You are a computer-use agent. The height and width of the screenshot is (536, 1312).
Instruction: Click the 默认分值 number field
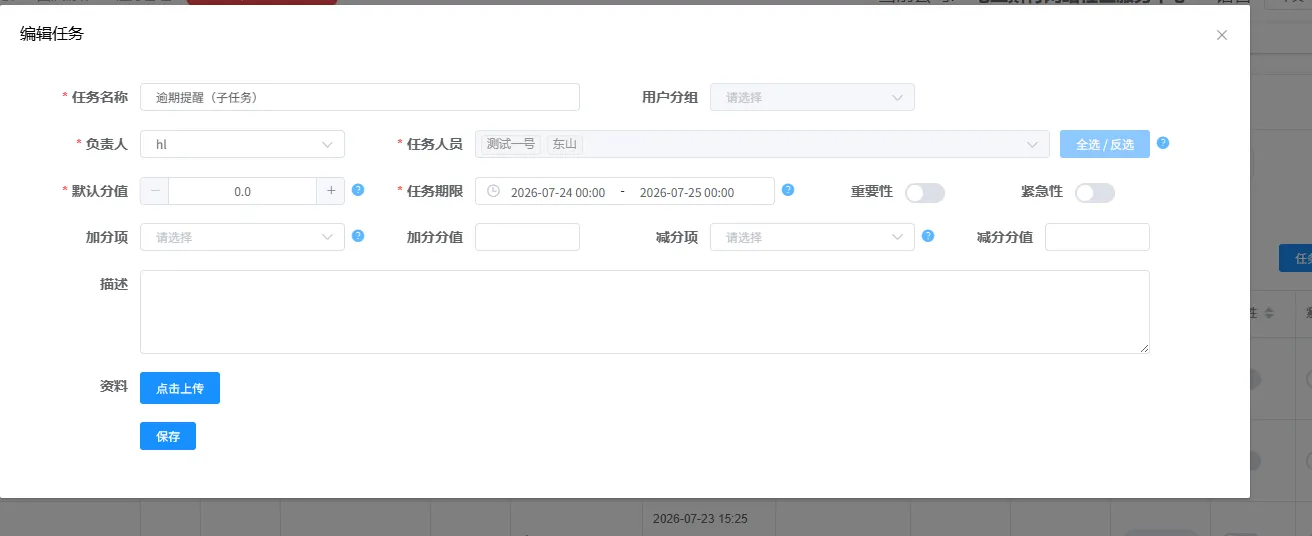click(x=242, y=191)
